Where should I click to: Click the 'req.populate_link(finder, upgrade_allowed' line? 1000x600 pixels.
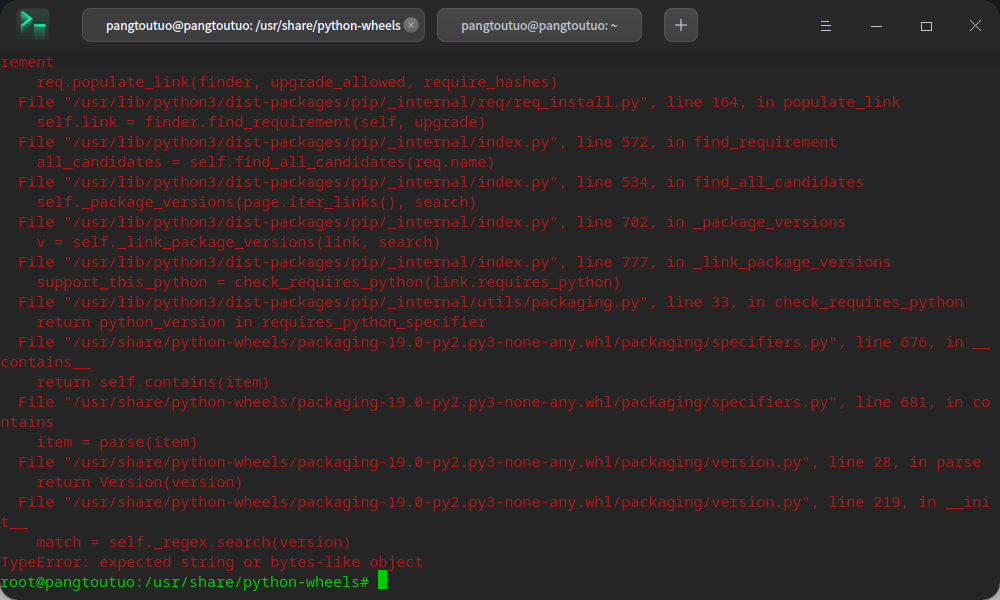click(x=297, y=82)
